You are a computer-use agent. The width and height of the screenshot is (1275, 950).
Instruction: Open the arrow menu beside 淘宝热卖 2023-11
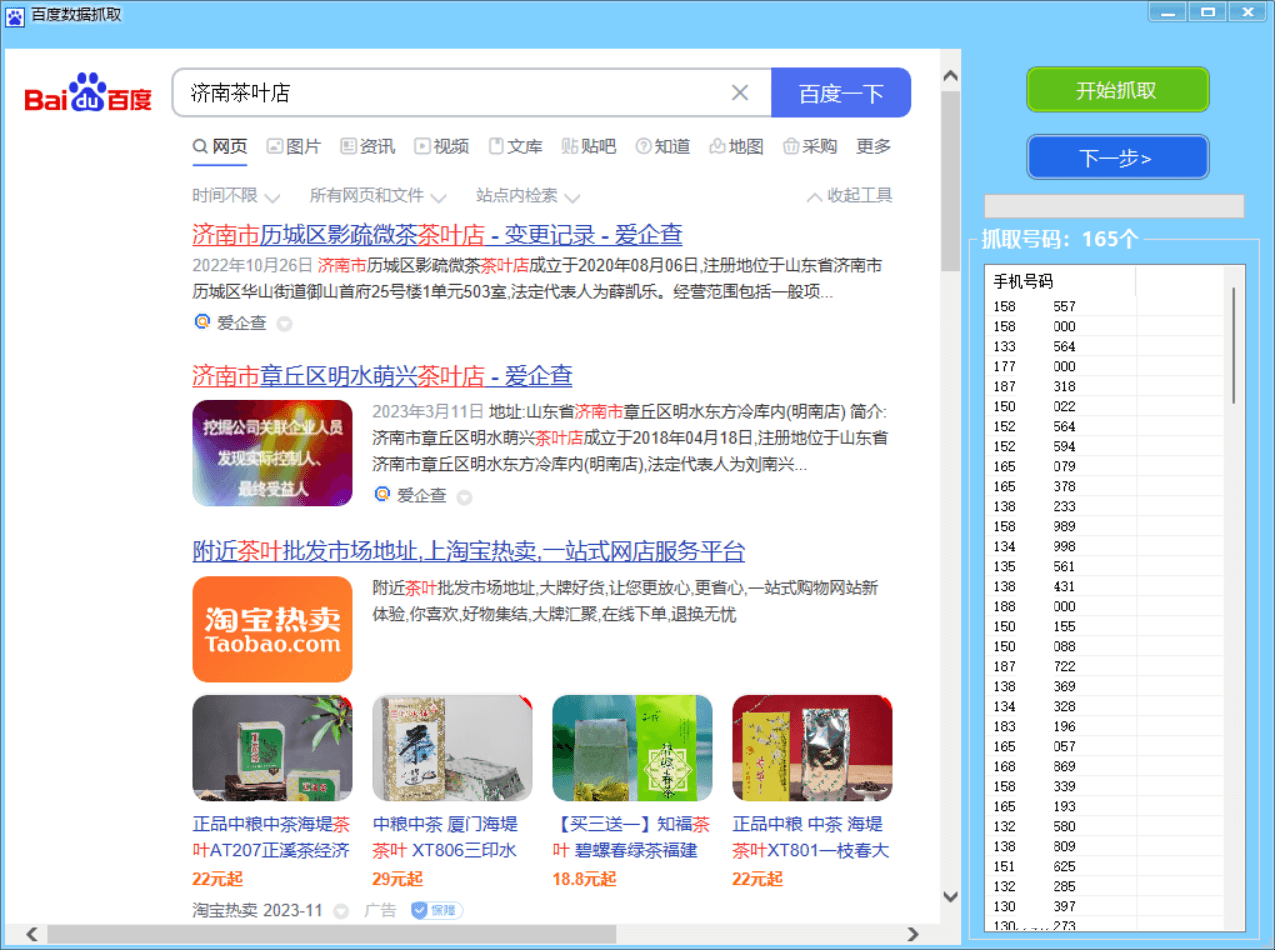pyautogui.click(x=341, y=911)
